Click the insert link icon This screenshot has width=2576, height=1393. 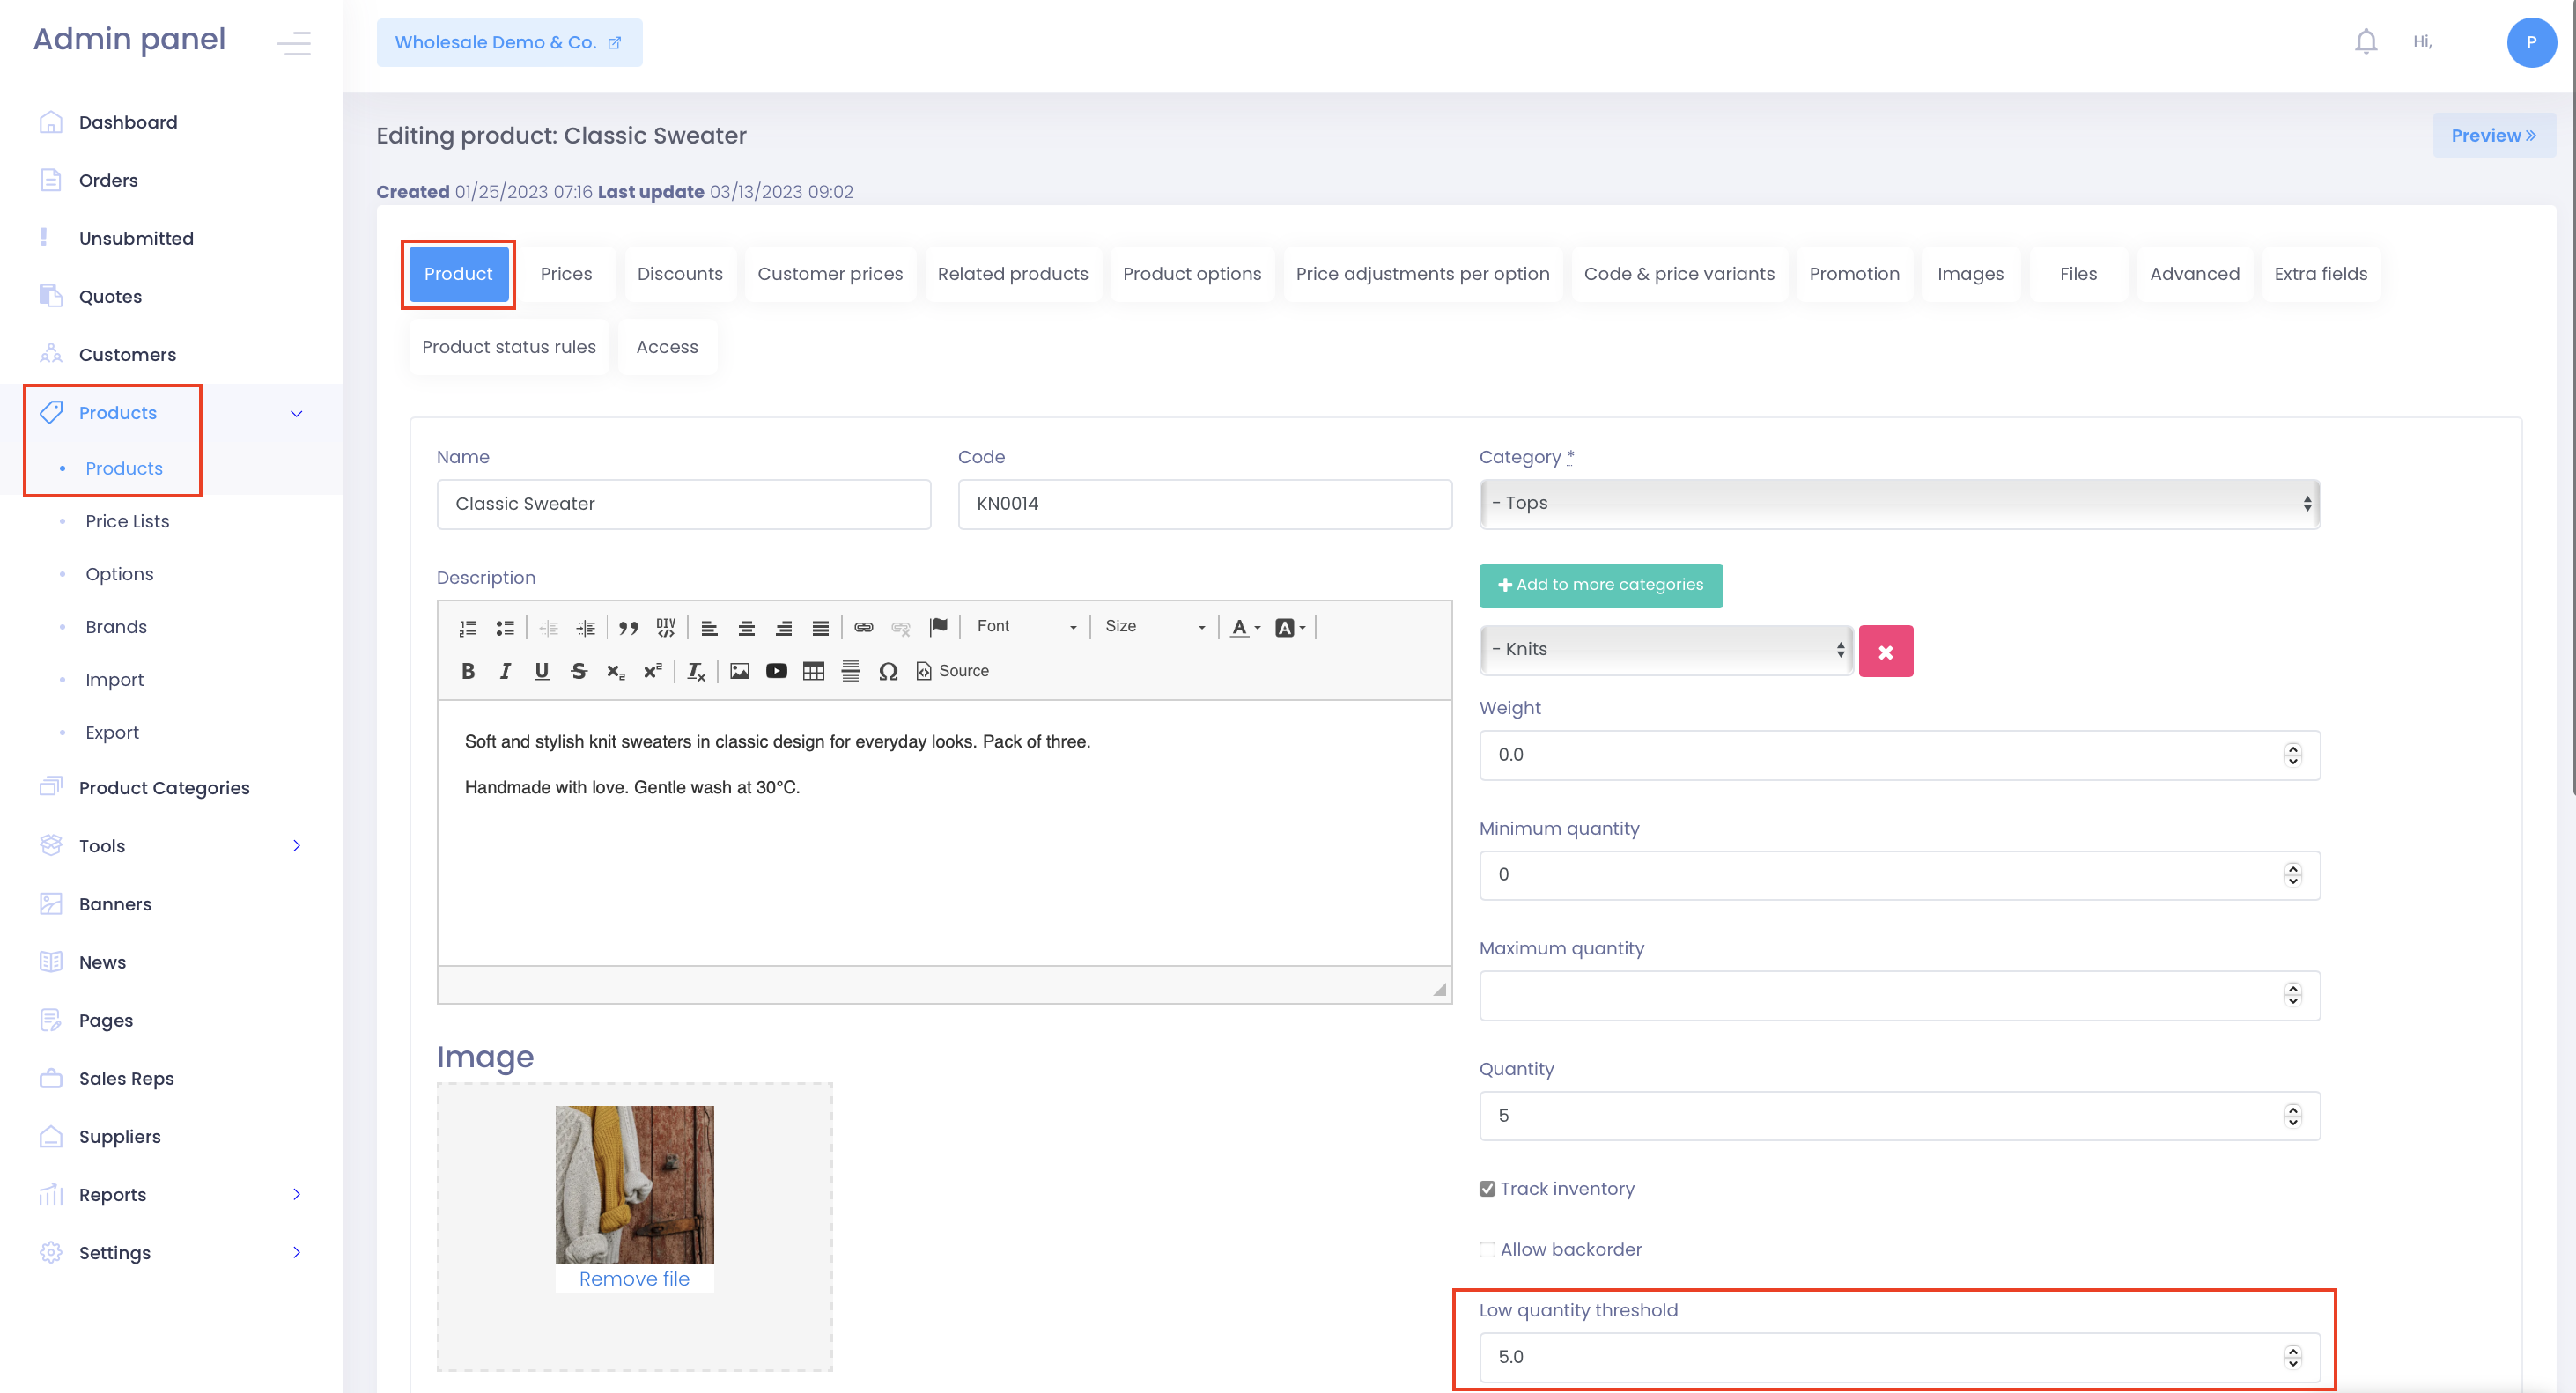tap(863, 627)
